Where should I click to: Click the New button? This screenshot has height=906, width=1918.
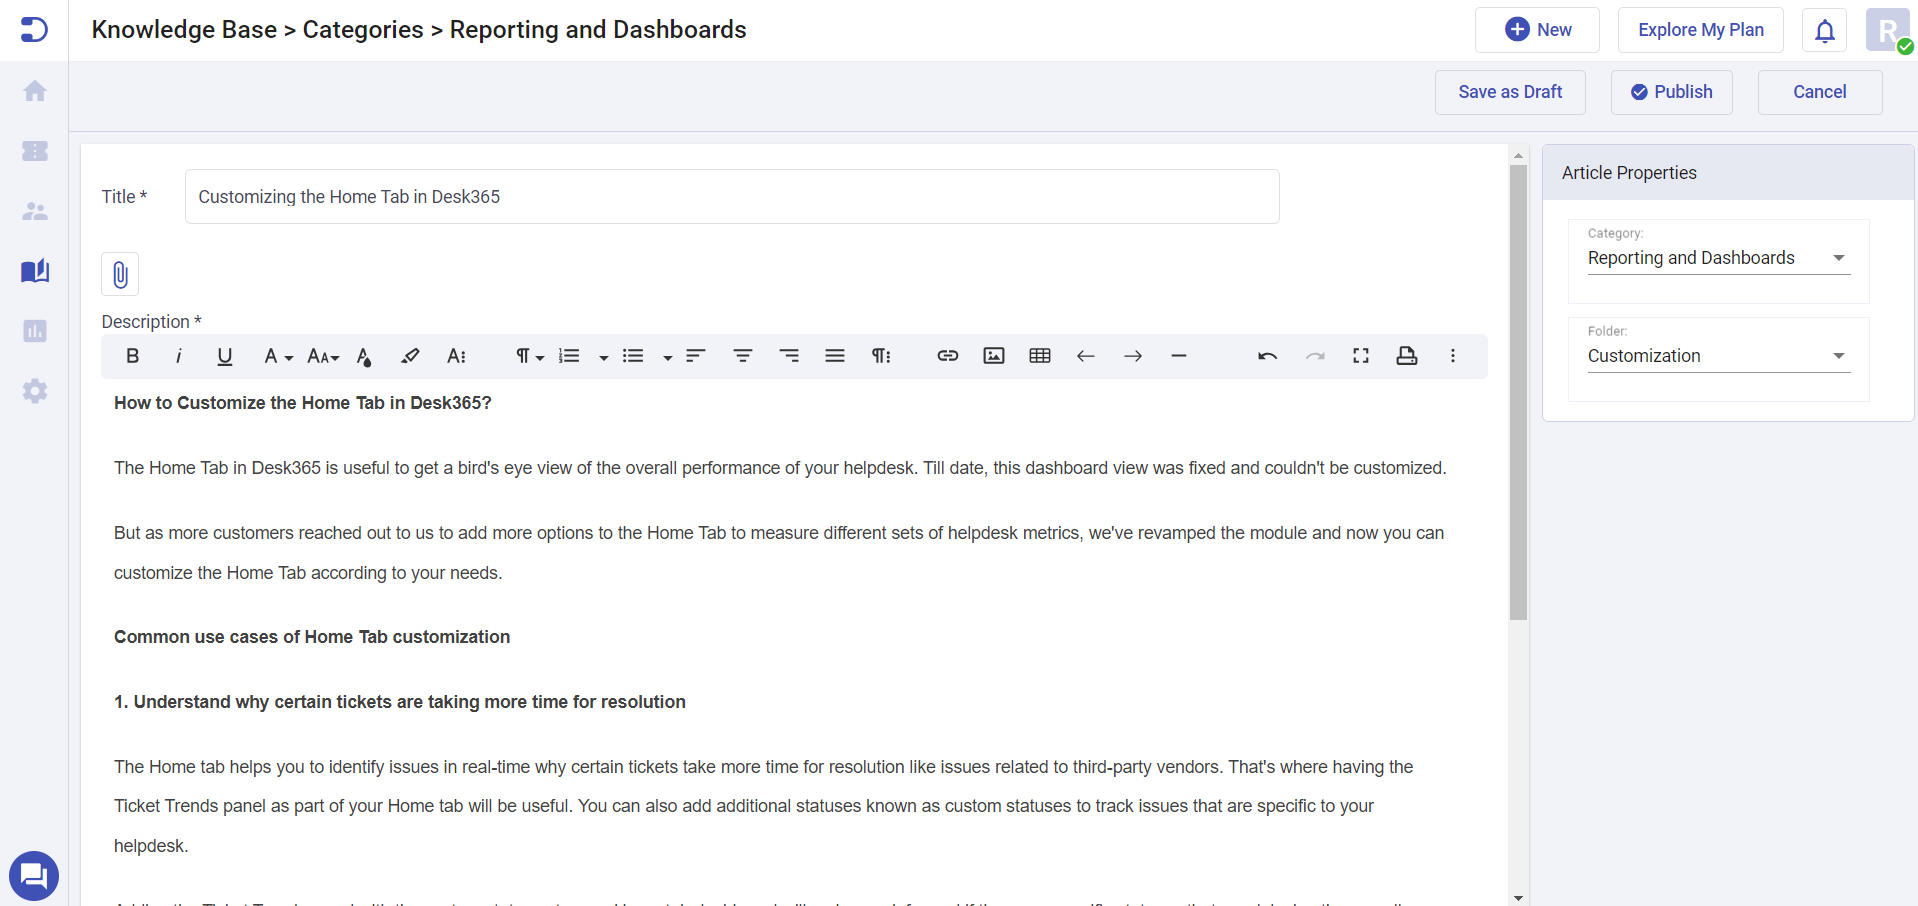[x=1537, y=30]
